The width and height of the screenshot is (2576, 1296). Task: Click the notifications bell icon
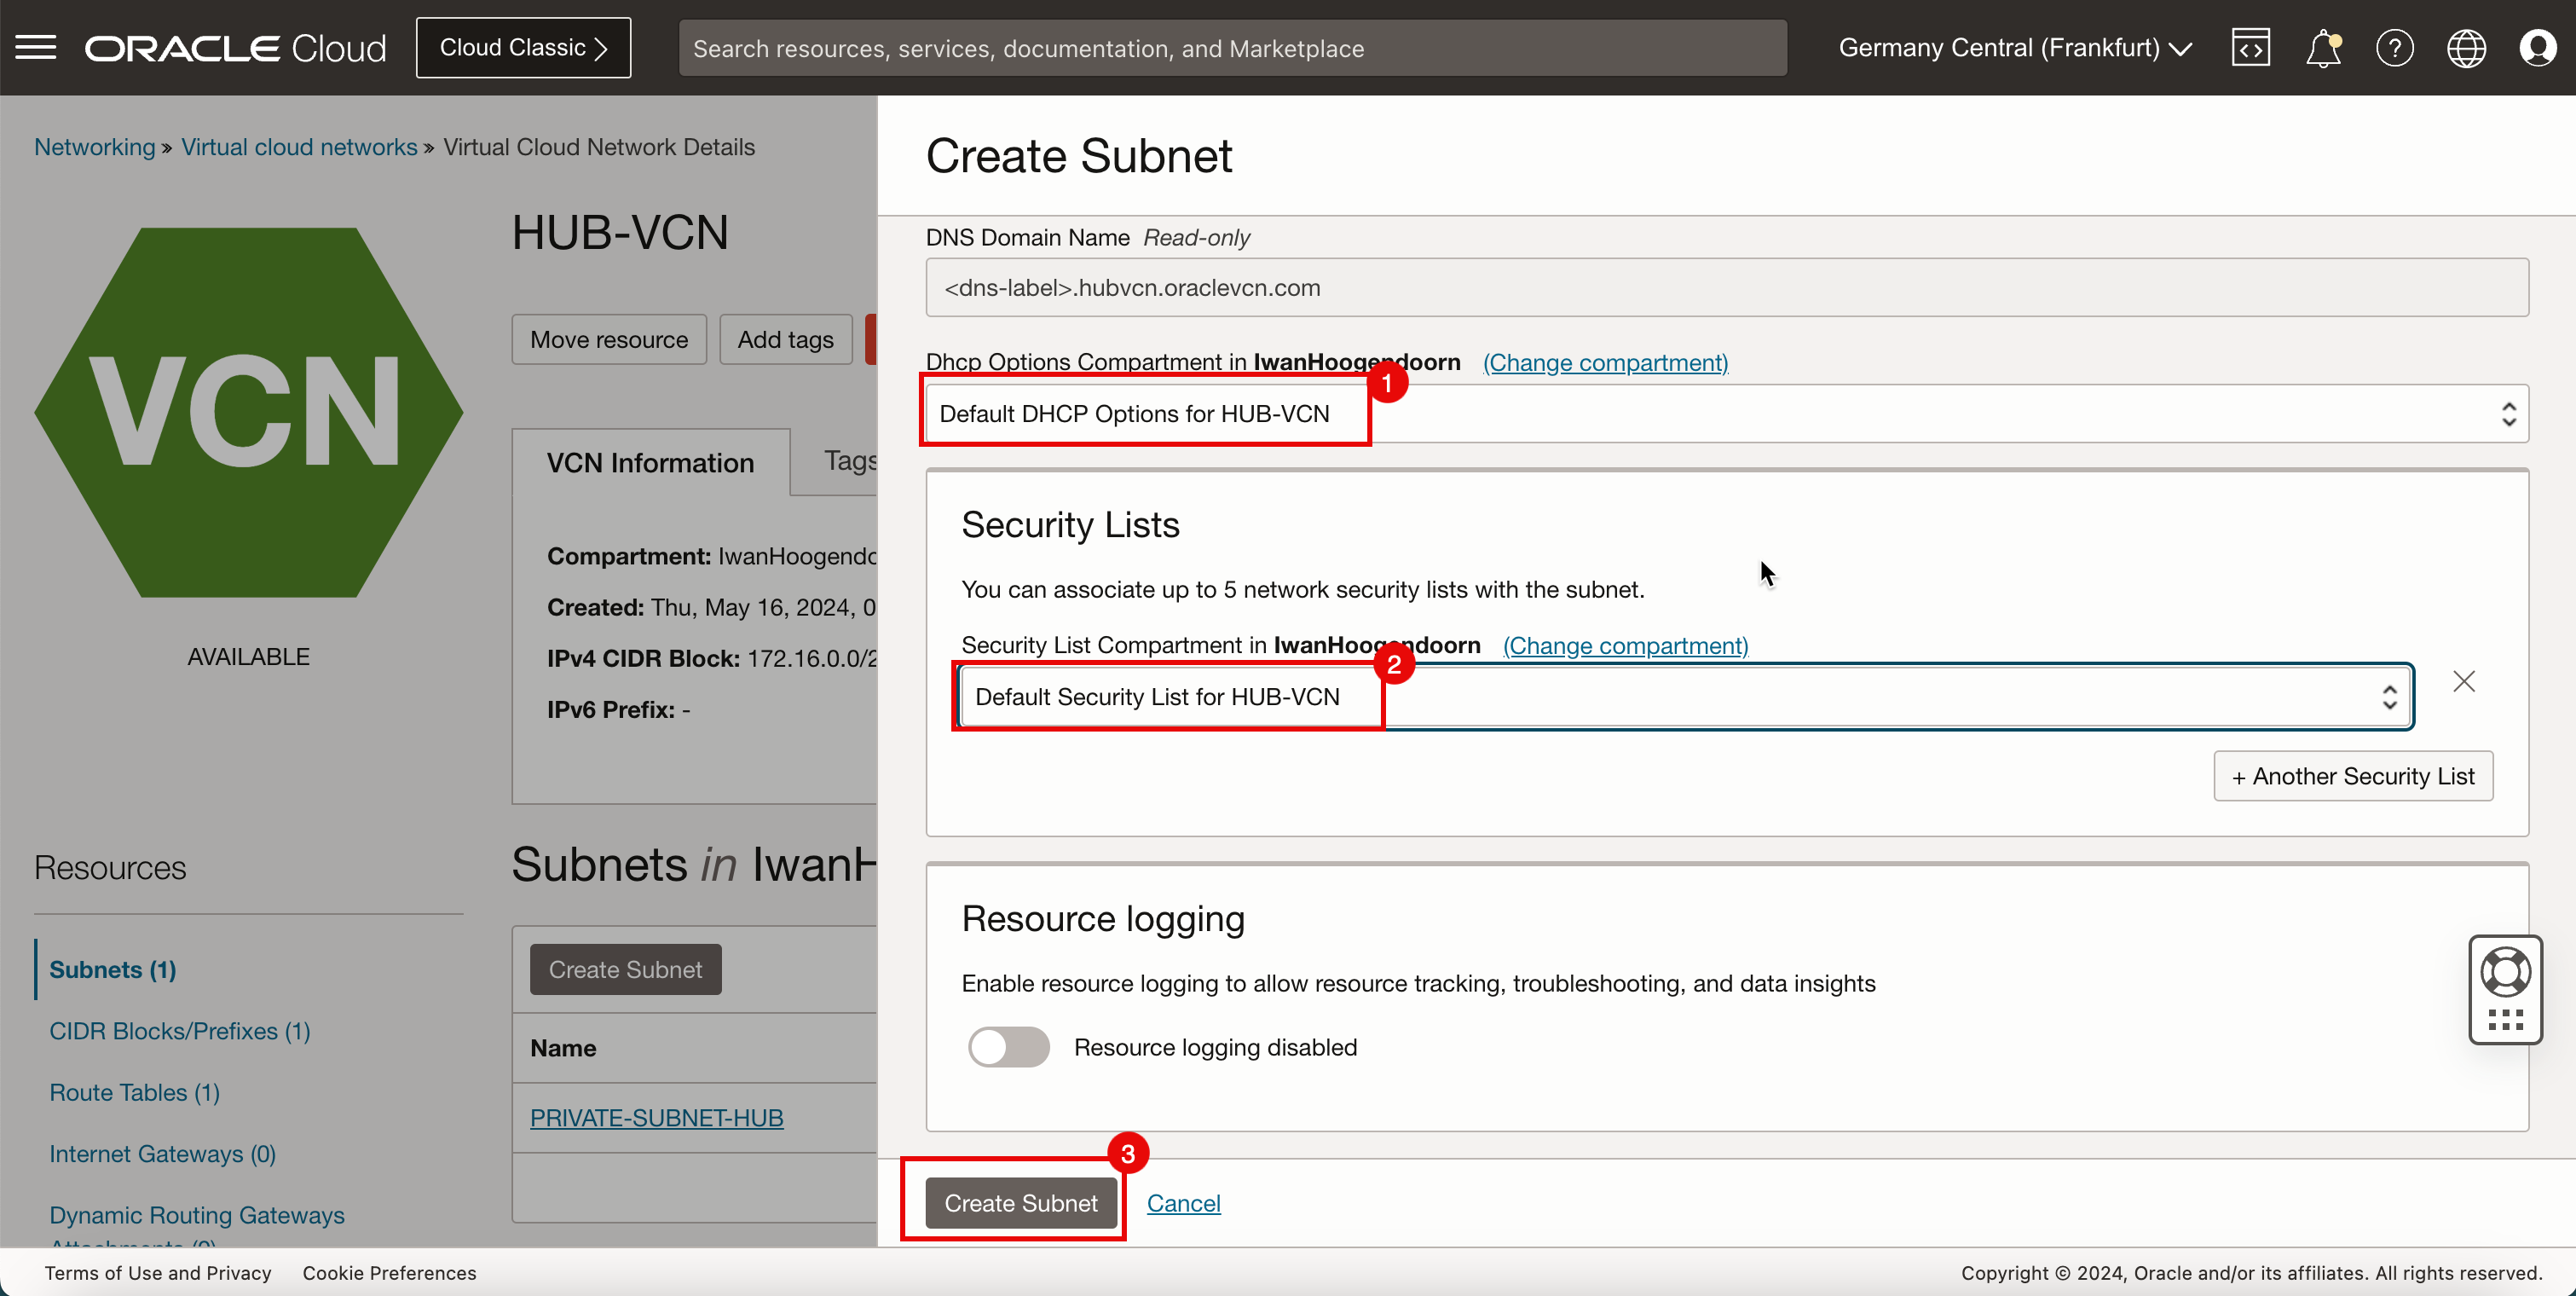click(2323, 48)
